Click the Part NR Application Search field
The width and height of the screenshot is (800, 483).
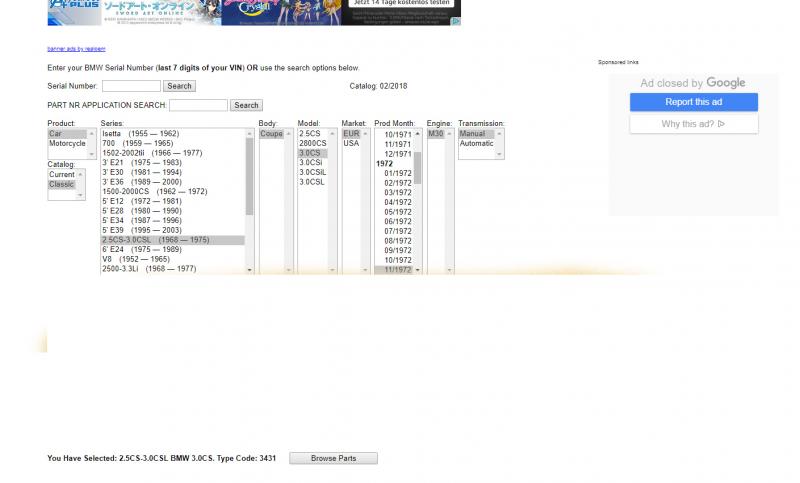point(198,105)
